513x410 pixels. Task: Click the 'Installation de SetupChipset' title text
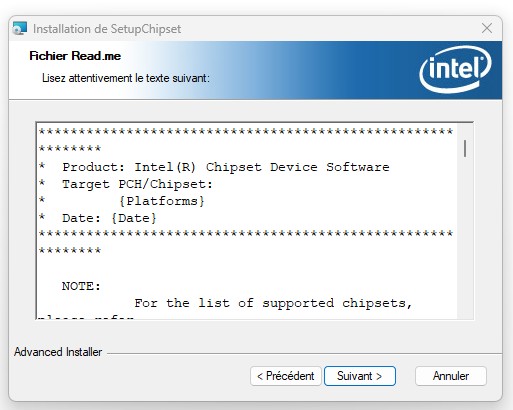107,29
